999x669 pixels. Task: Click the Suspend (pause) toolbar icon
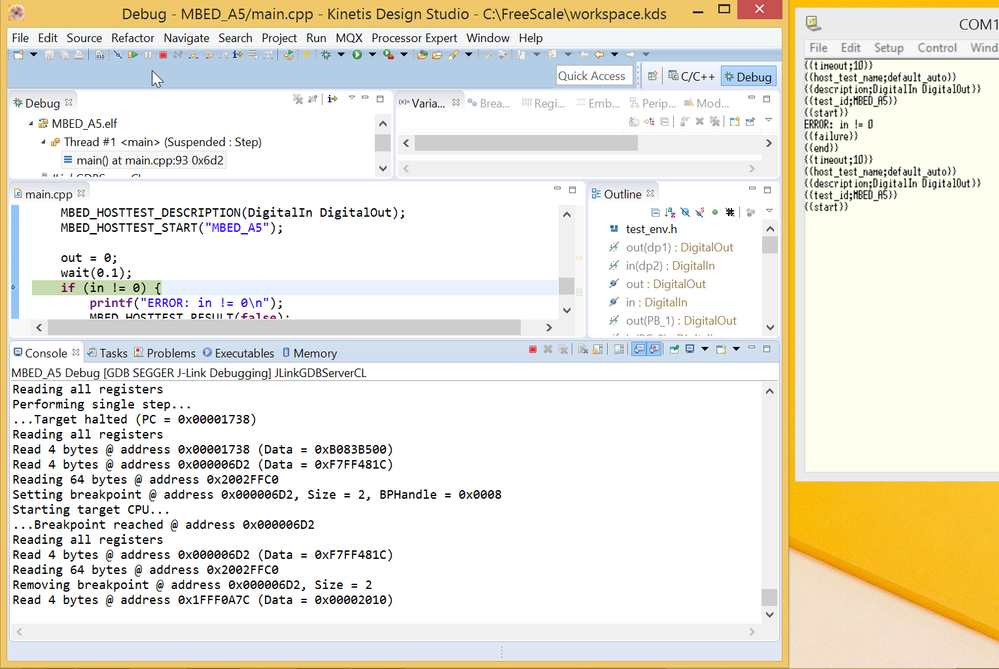click(148, 55)
